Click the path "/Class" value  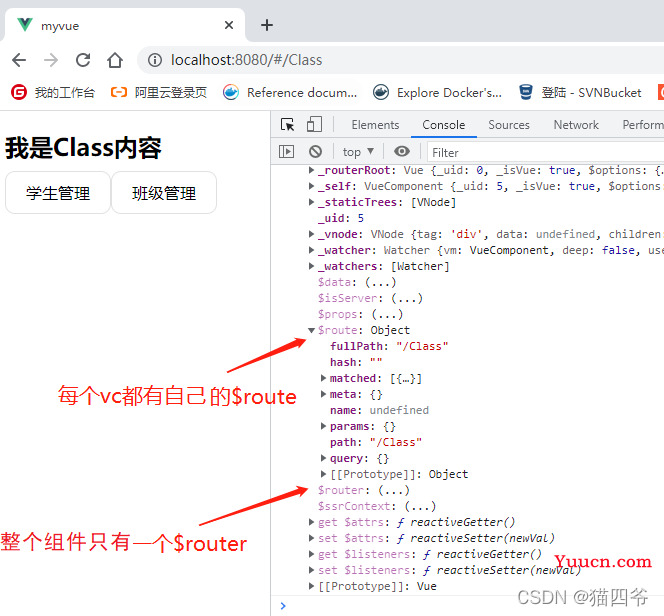[396, 442]
